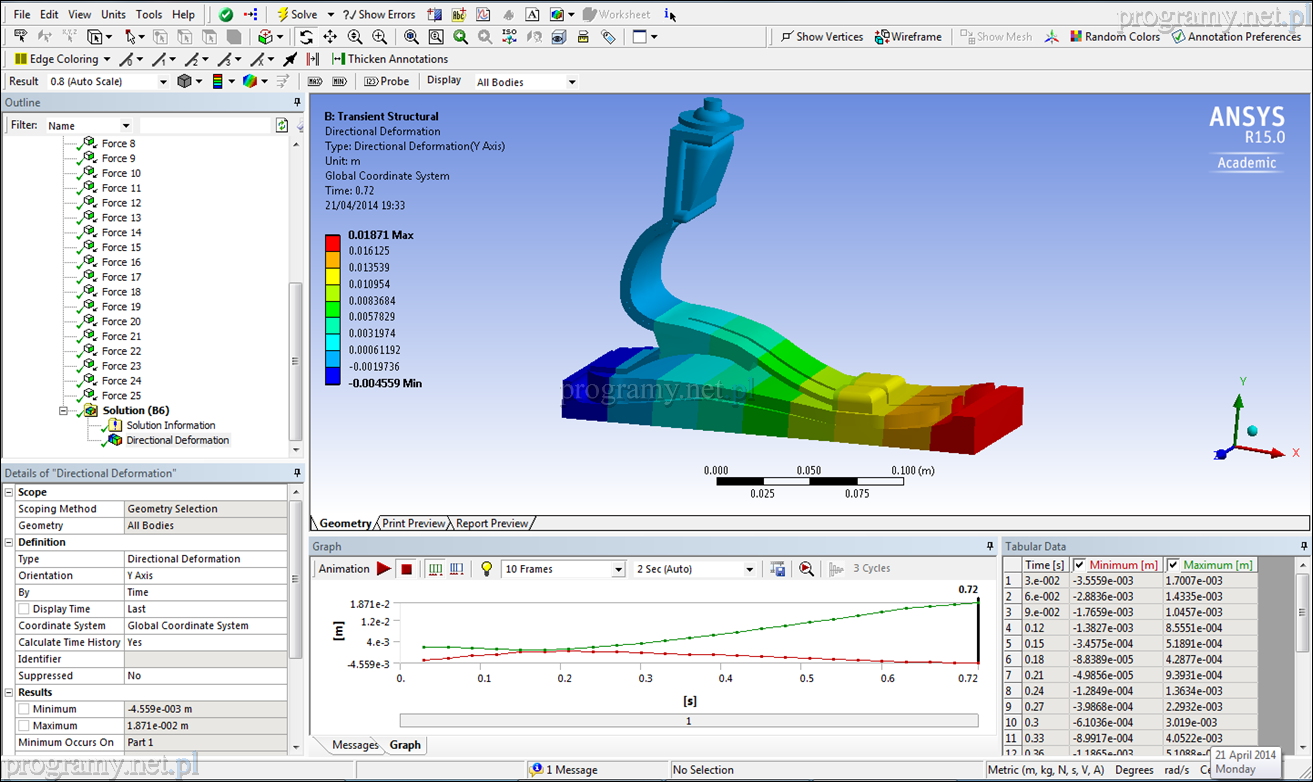Image resolution: width=1313 pixels, height=782 pixels.
Task: Switch to the Print Preview tab
Action: click(x=414, y=523)
